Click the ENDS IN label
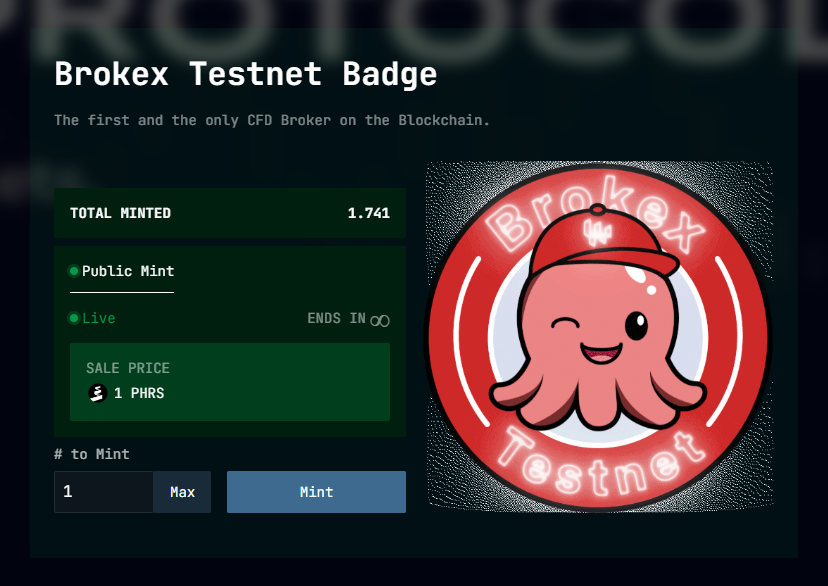The height and width of the screenshot is (586, 828). (336, 318)
